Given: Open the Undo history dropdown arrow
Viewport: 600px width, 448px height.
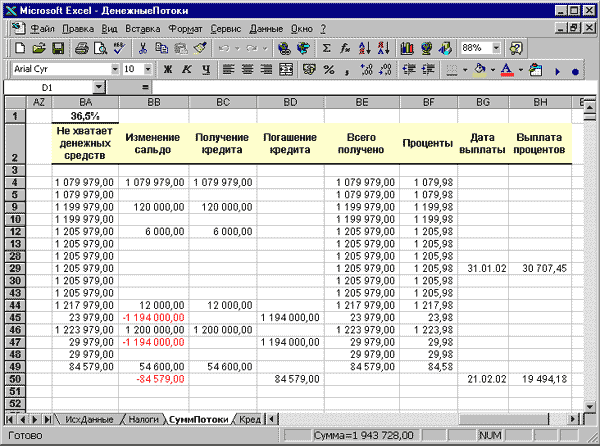Looking at the screenshot, I should pos(237,49).
